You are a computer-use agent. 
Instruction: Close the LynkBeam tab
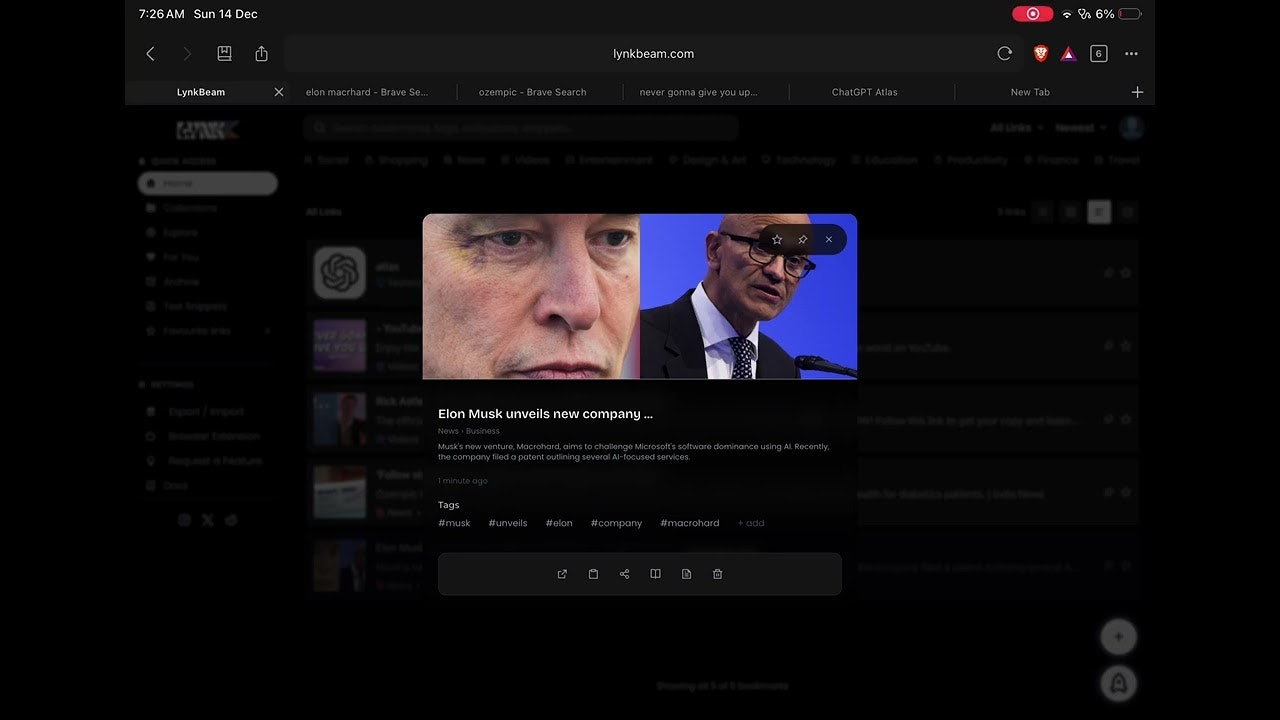pos(279,92)
